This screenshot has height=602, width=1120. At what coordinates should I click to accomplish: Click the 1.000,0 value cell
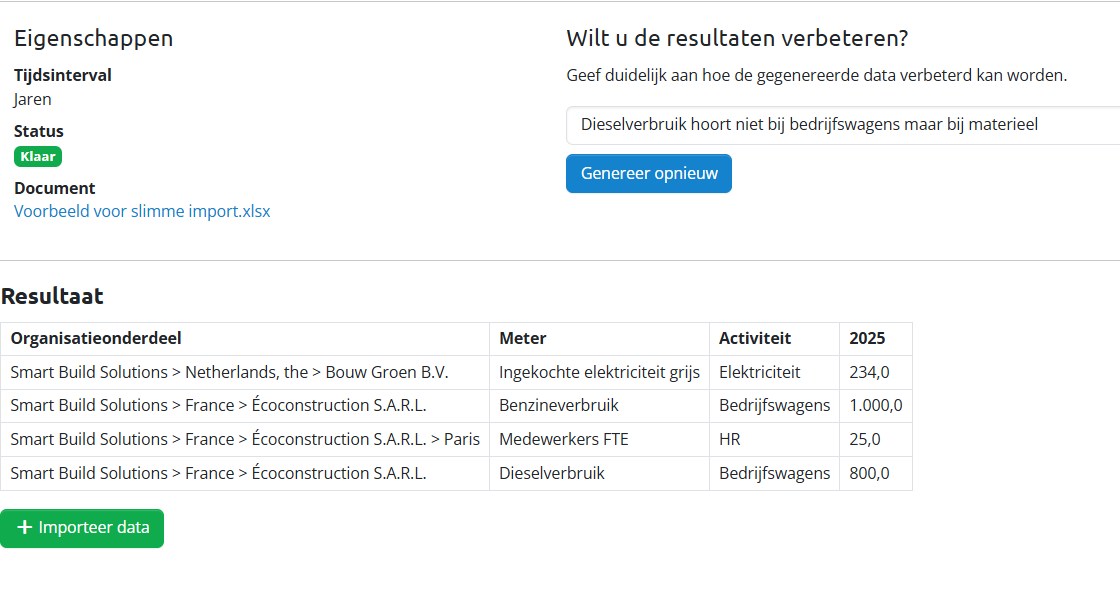[x=875, y=406]
